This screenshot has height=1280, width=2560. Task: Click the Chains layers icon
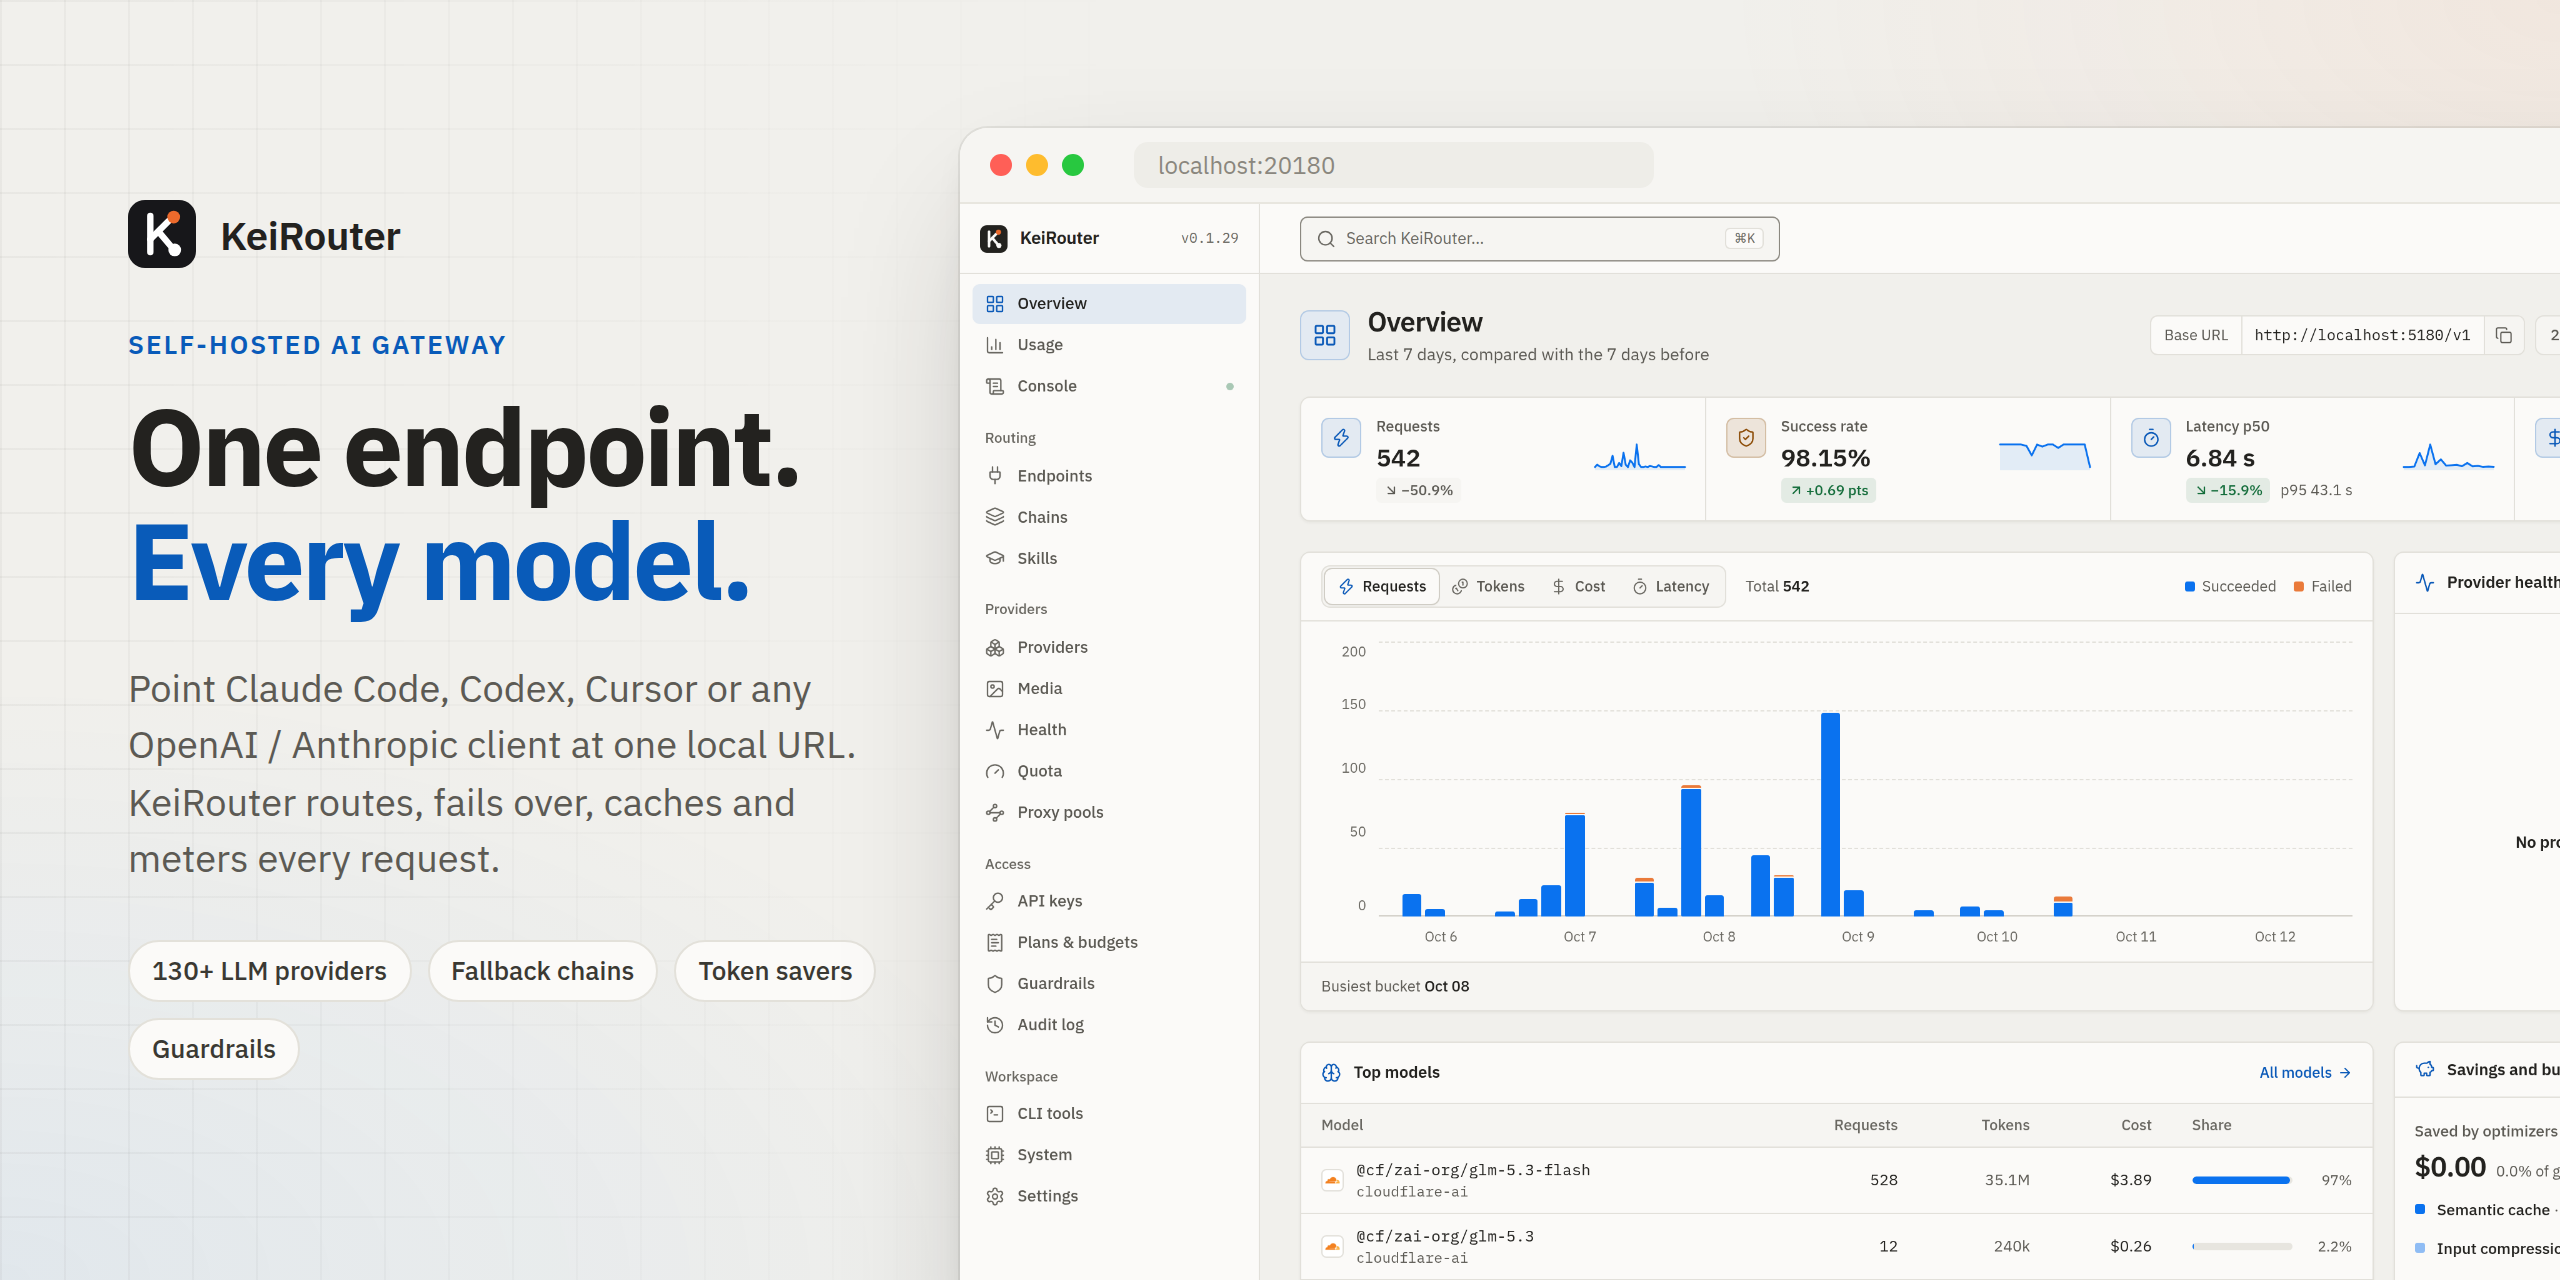pyautogui.click(x=994, y=517)
